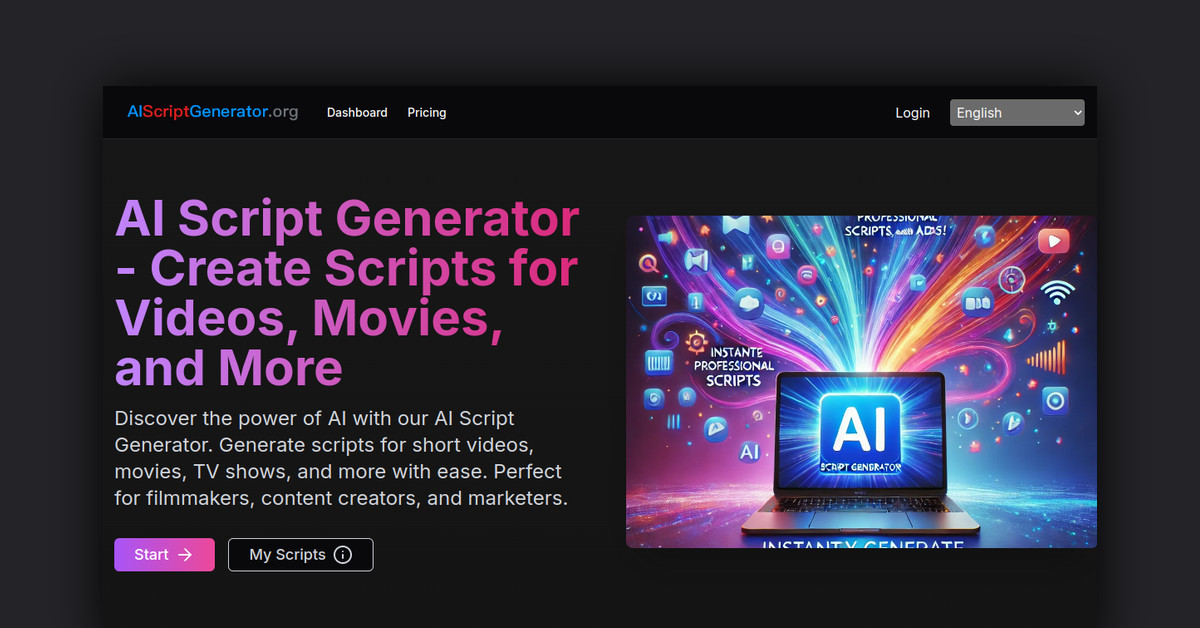The width and height of the screenshot is (1200, 628).
Task: Click the info circle icon beside My Scripts
Action: pos(343,555)
